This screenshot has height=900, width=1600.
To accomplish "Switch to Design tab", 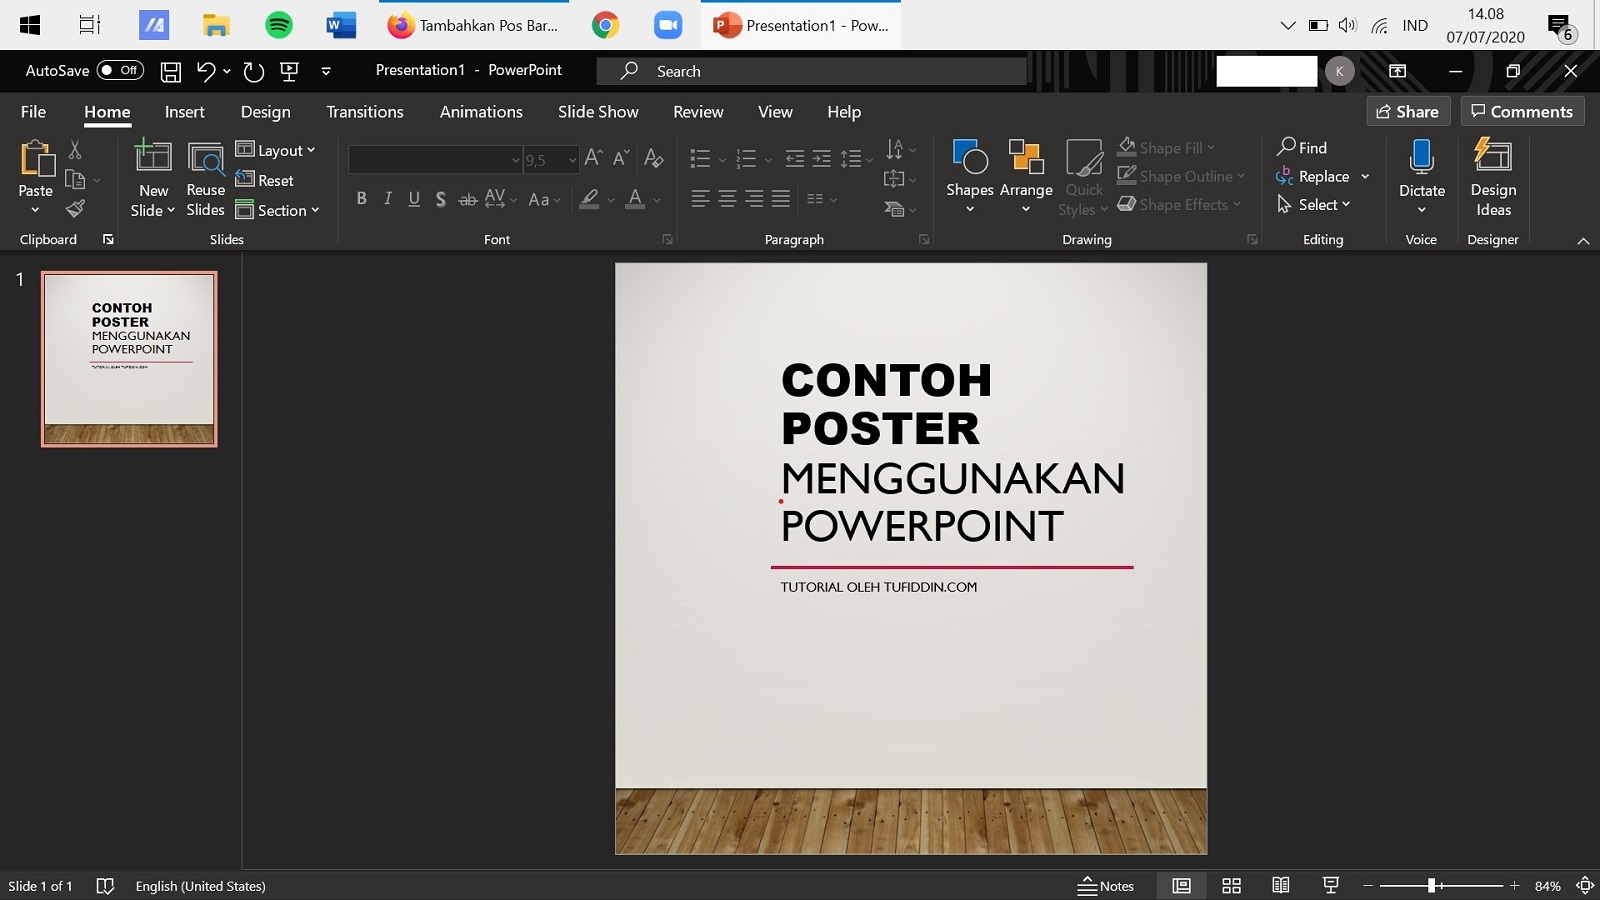I will coord(265,112).
